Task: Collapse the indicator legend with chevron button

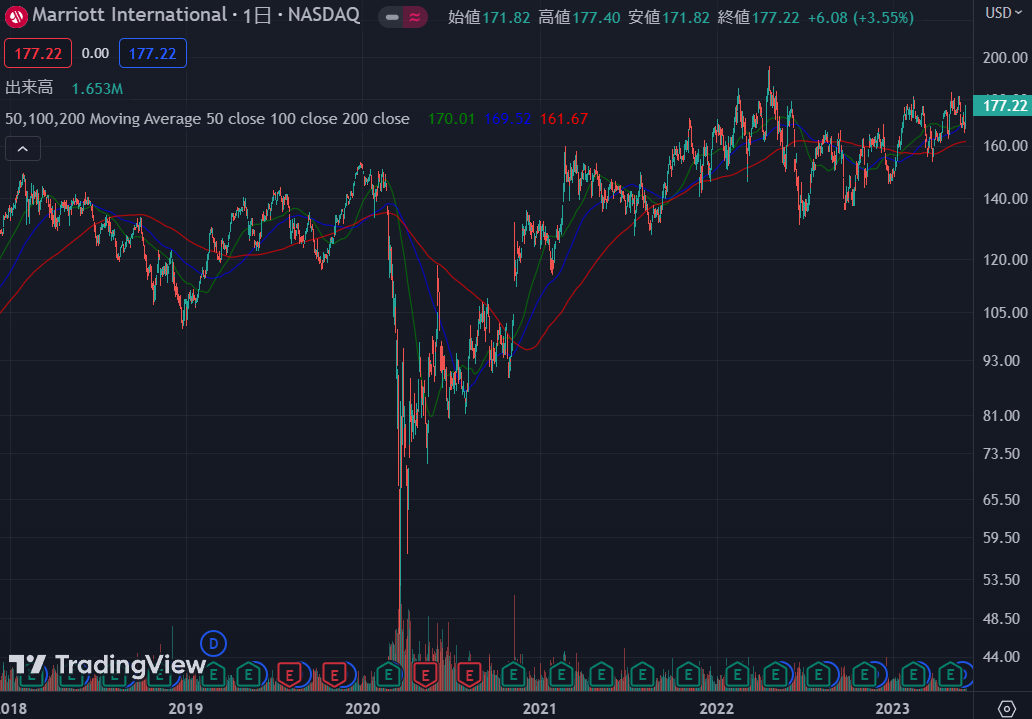Action: 23,149
